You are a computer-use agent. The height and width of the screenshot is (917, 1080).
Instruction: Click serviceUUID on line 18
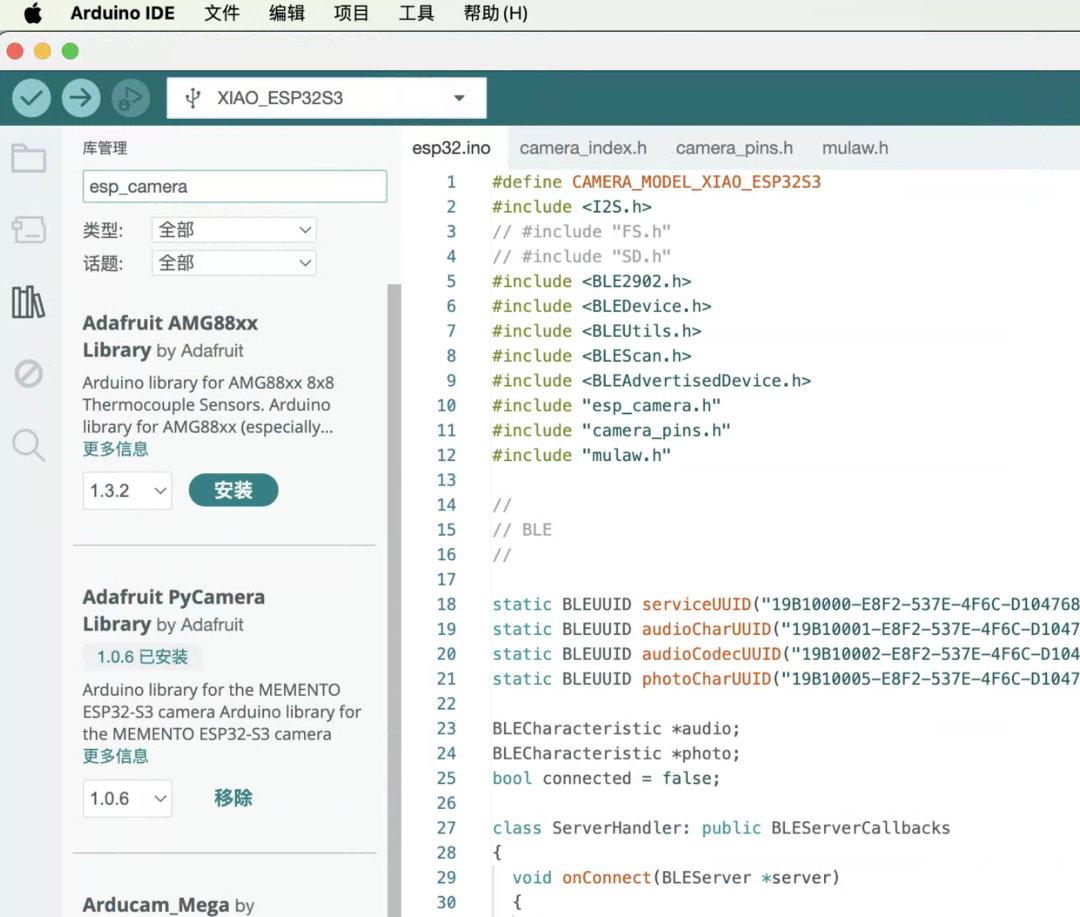[696, 604]
